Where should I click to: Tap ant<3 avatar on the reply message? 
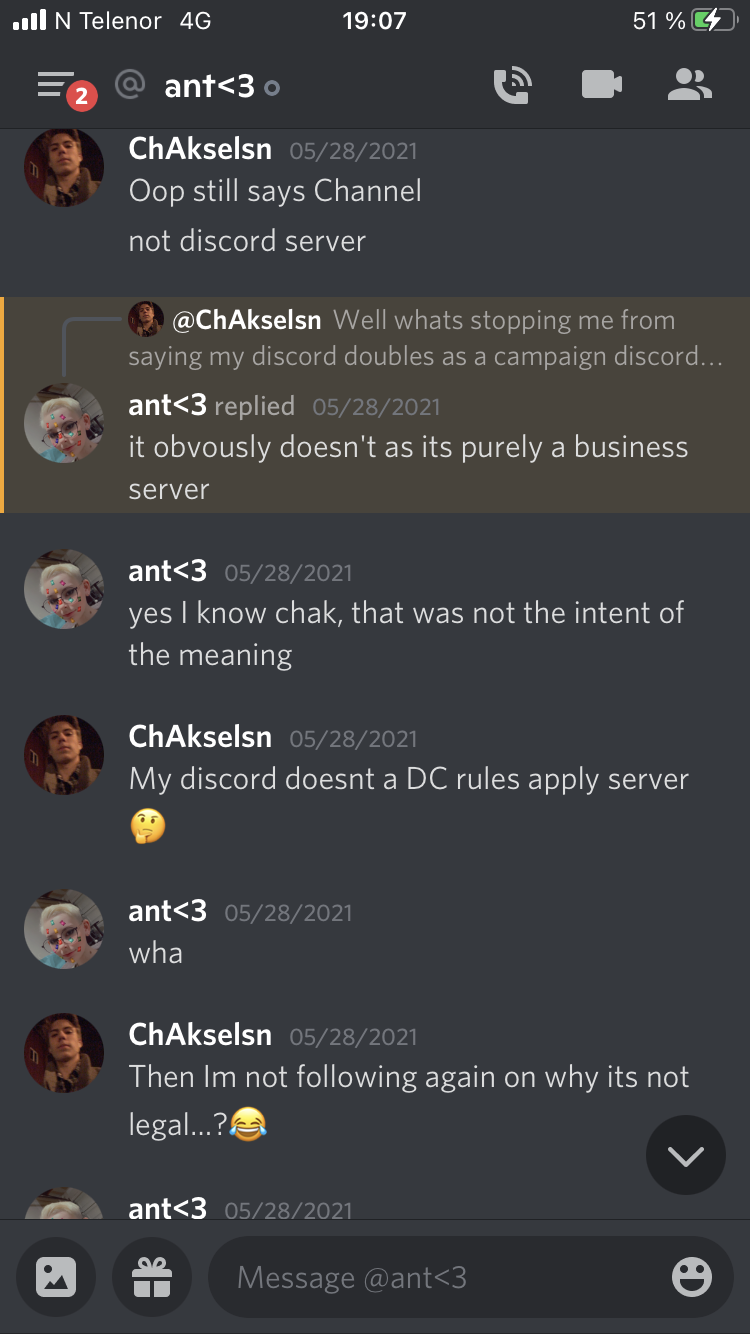[64, 423]
